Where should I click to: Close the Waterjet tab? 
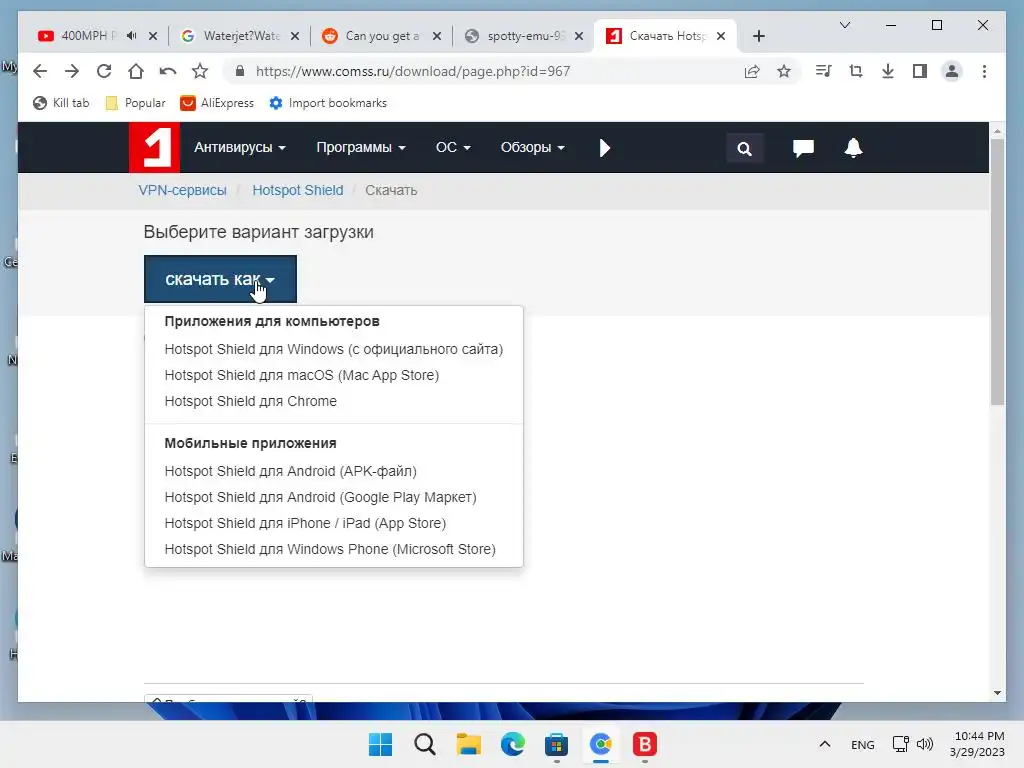tap(295, 36)
